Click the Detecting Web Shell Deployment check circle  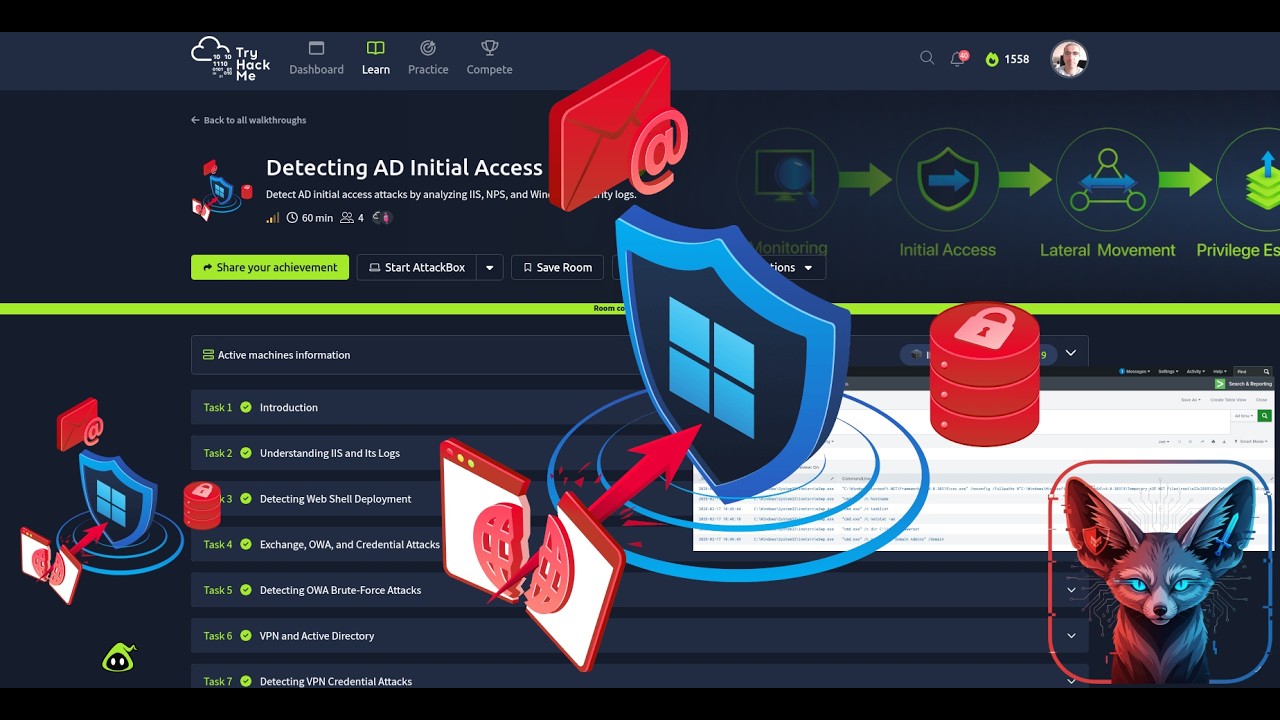tap(246, 499)
